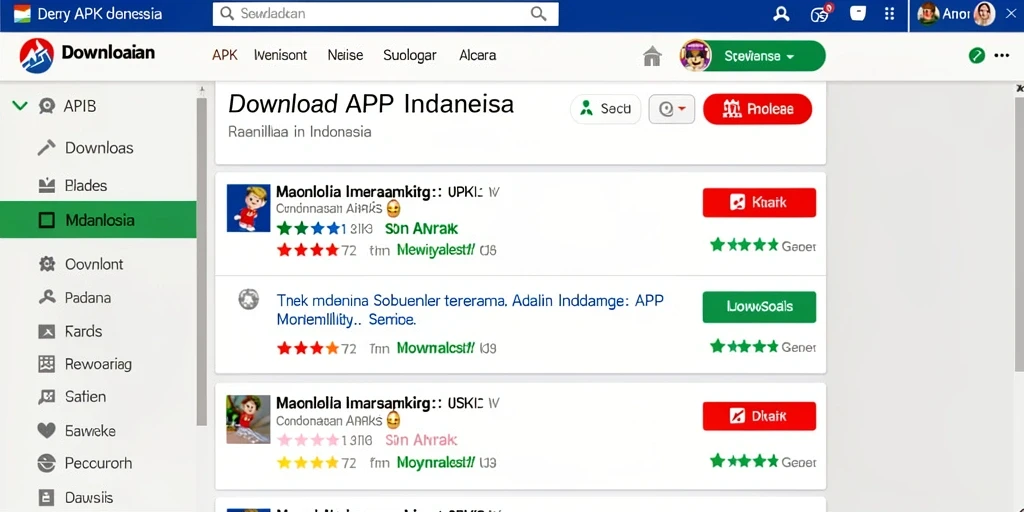Click the round icon next to Peccurorh

click(x=46, y=464)
